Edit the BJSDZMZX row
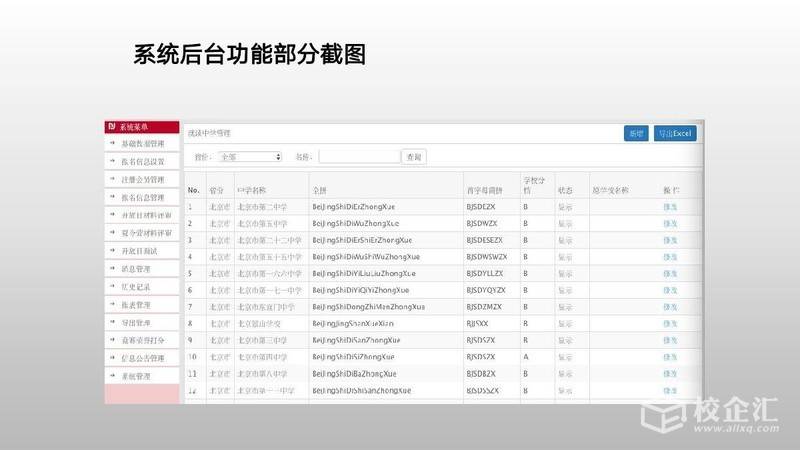The width and height of the screenshot is (800, 450). (670, 307)
